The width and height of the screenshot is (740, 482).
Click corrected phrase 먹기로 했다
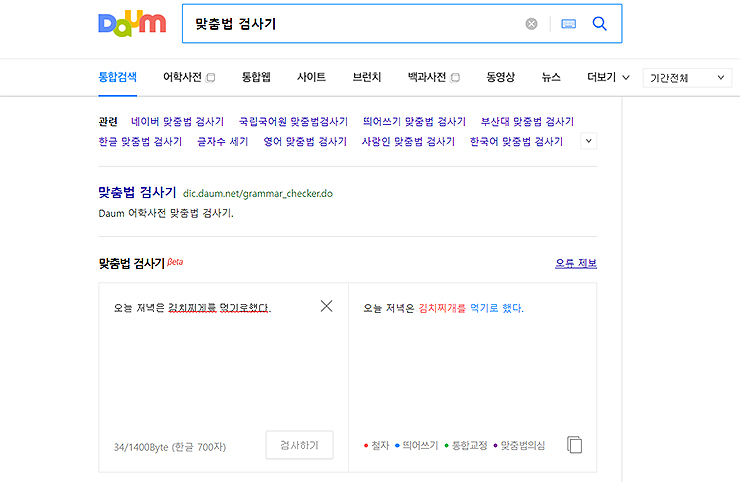click(496, 308)
